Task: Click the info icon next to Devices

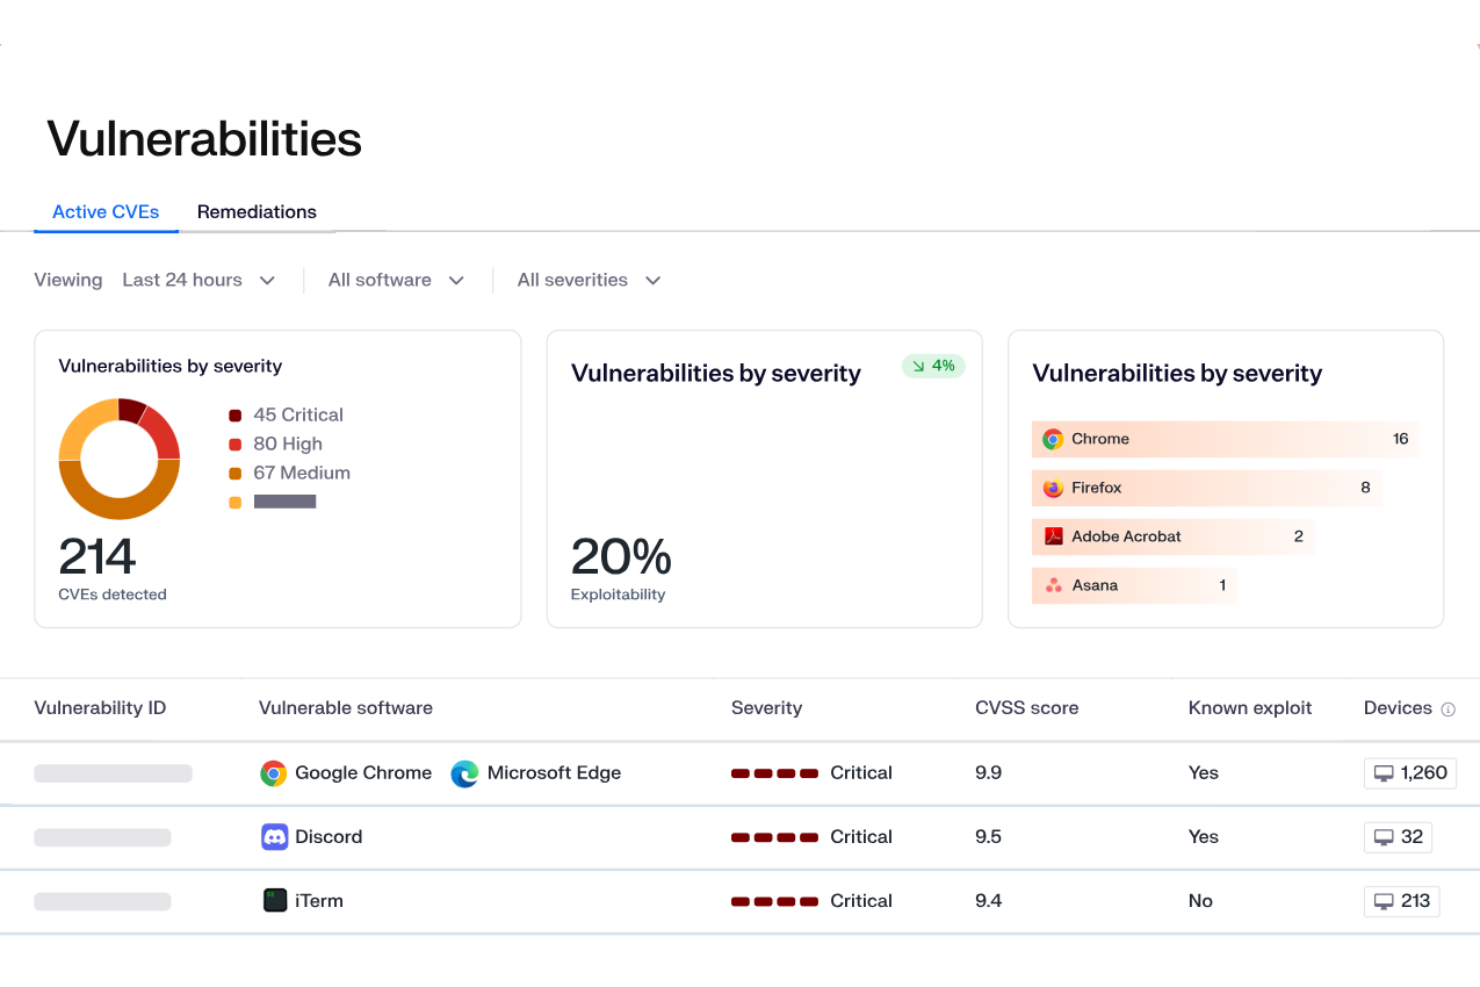Action: tap(1448, 709)
